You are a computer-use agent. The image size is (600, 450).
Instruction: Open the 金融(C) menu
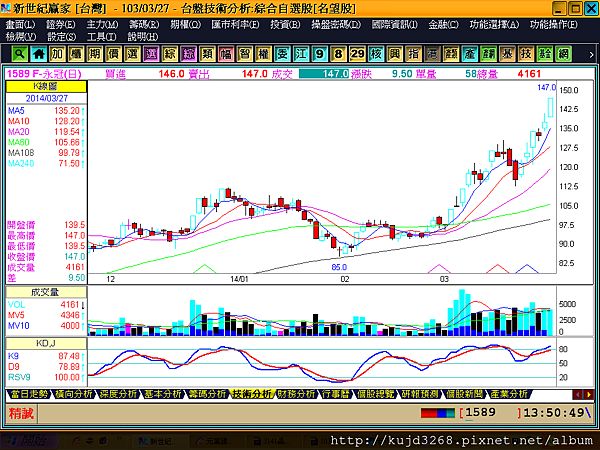(443, 24)
